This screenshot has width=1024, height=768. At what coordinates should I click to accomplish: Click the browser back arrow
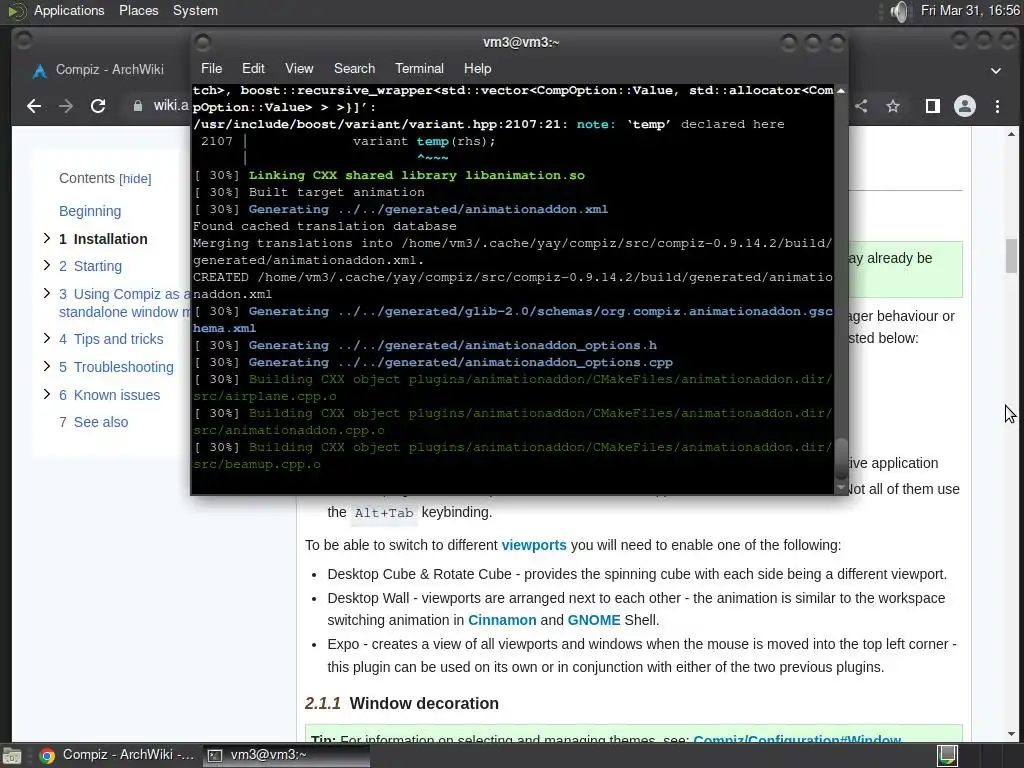[x=34, y=106]
